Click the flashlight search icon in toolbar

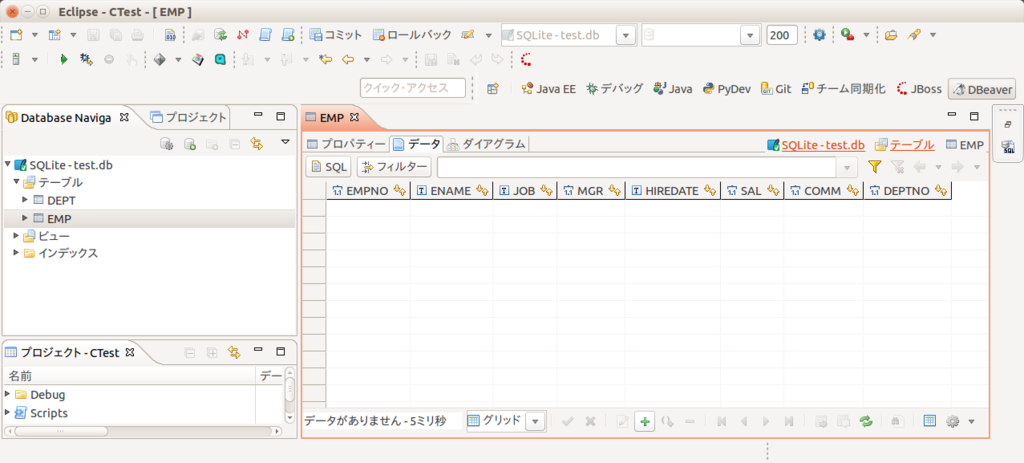coord(914,35)
